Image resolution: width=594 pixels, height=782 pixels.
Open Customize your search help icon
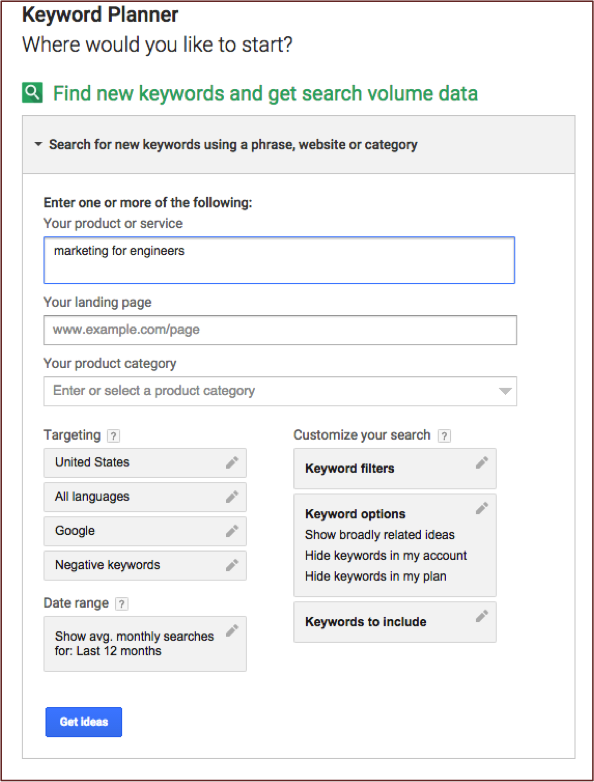(x=444, y=436)
